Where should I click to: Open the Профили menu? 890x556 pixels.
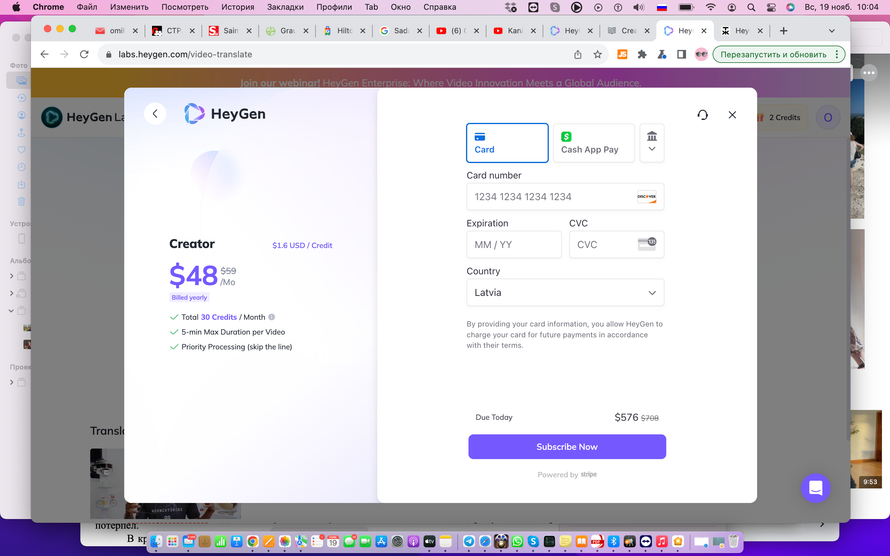tap(334, 7)
